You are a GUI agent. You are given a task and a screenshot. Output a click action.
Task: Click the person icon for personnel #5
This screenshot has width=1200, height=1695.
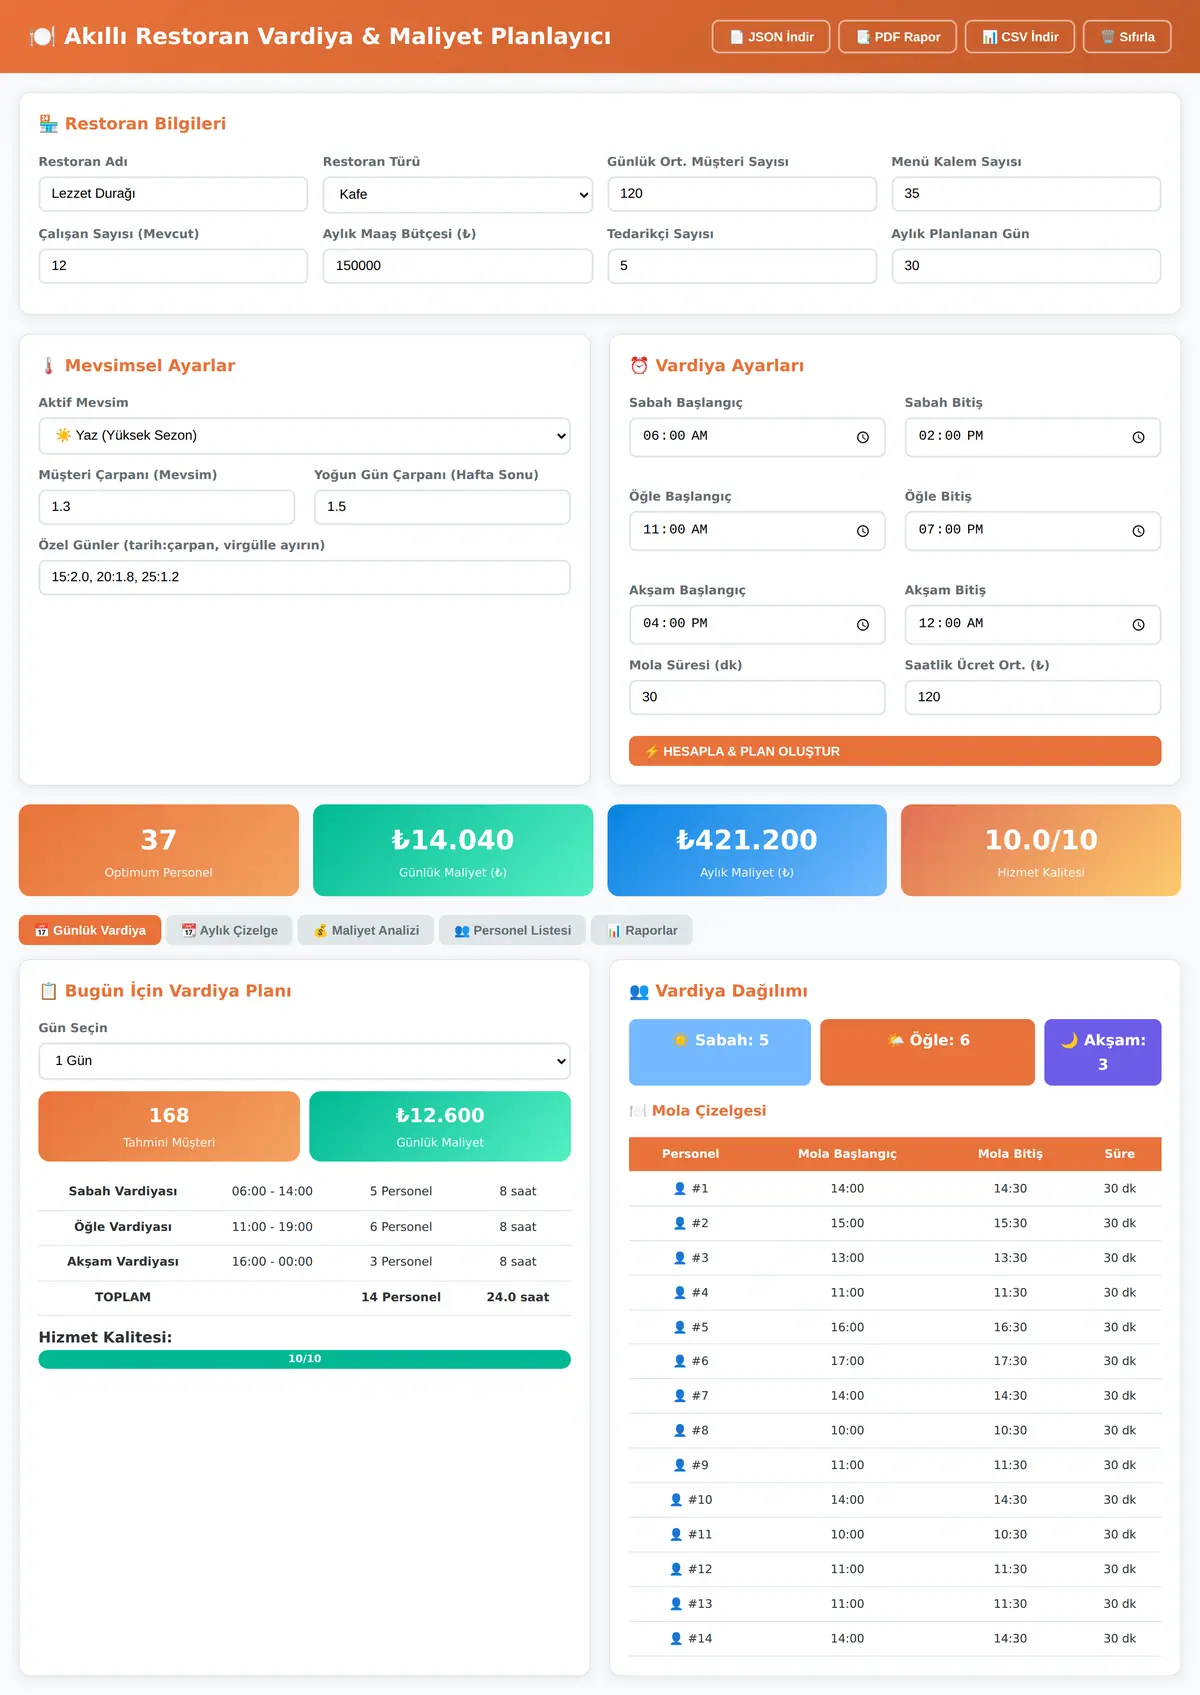(x=680, y=1328)
